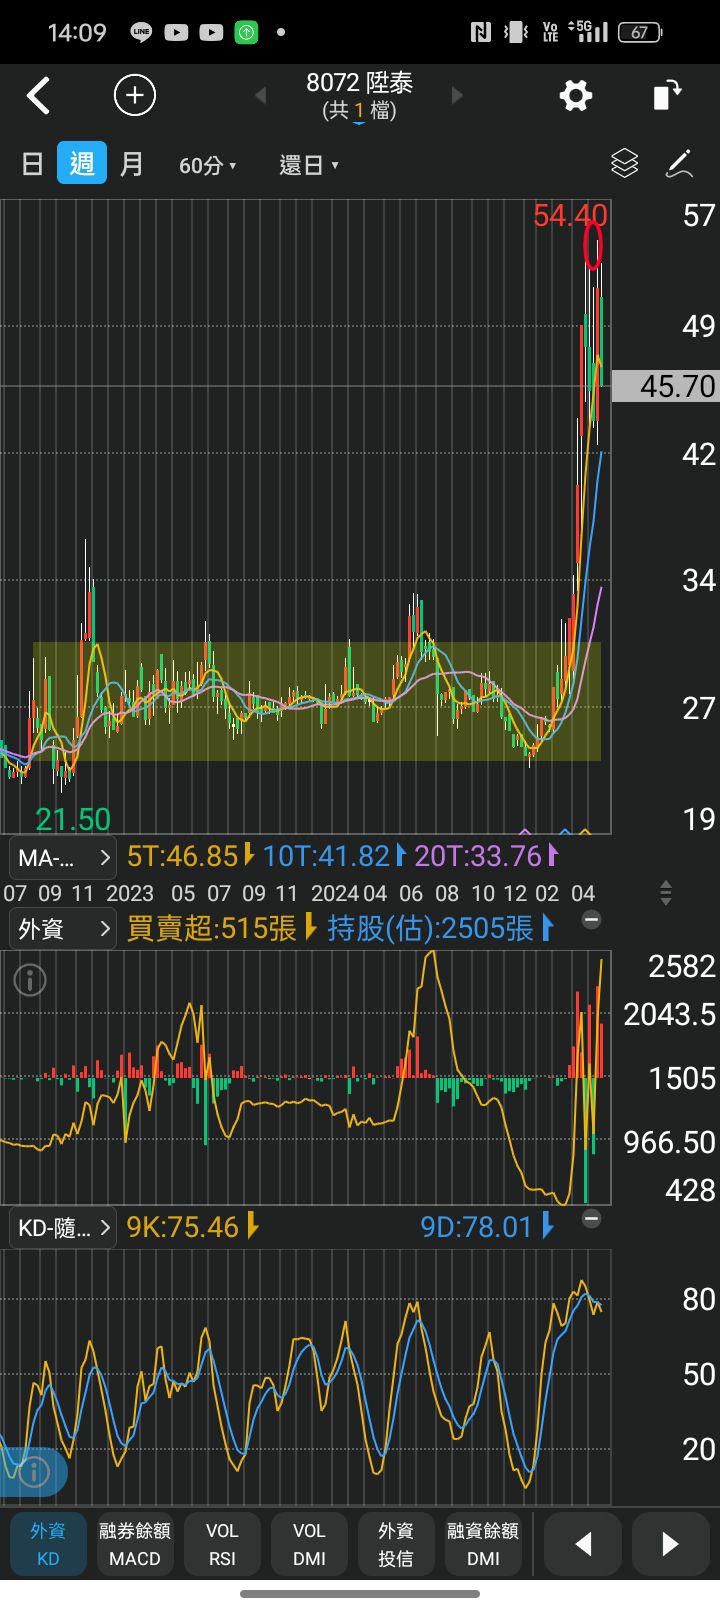The width and height of the screenshot is (720, 1612).
Task: Switch to monthly chart 月
Action: coord(132,164)
